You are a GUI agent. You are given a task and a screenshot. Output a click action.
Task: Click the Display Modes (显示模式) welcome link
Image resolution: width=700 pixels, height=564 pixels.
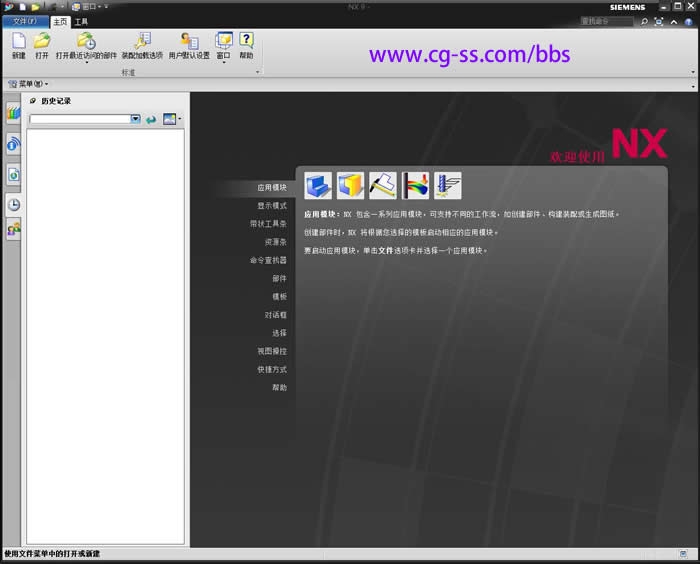click(272, 205)
